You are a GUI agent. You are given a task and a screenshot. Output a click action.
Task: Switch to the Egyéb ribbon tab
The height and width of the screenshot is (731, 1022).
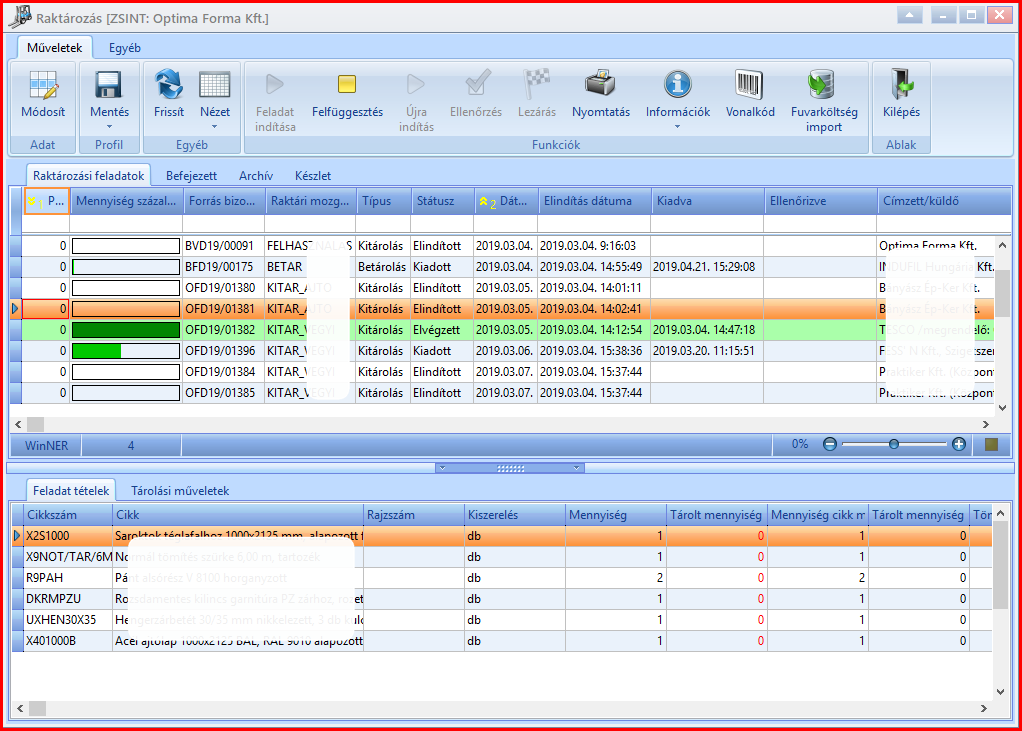click(x=124, y=48)
